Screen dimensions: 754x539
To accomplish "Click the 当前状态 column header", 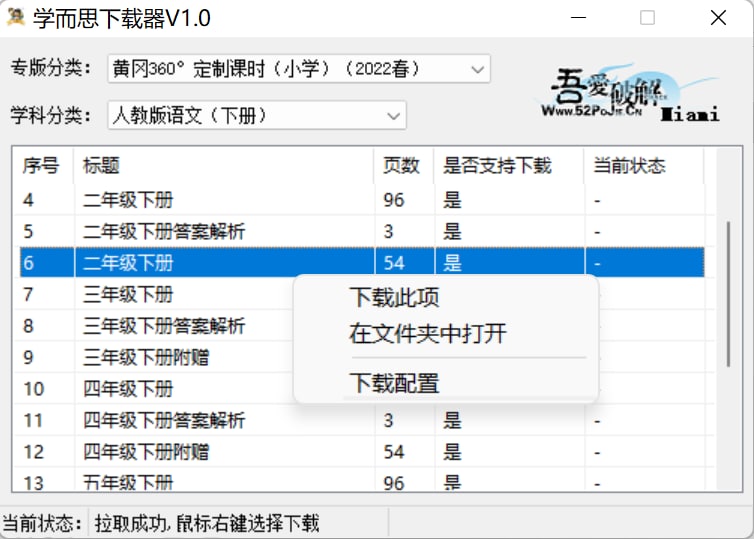I will [x=644, y=166].
